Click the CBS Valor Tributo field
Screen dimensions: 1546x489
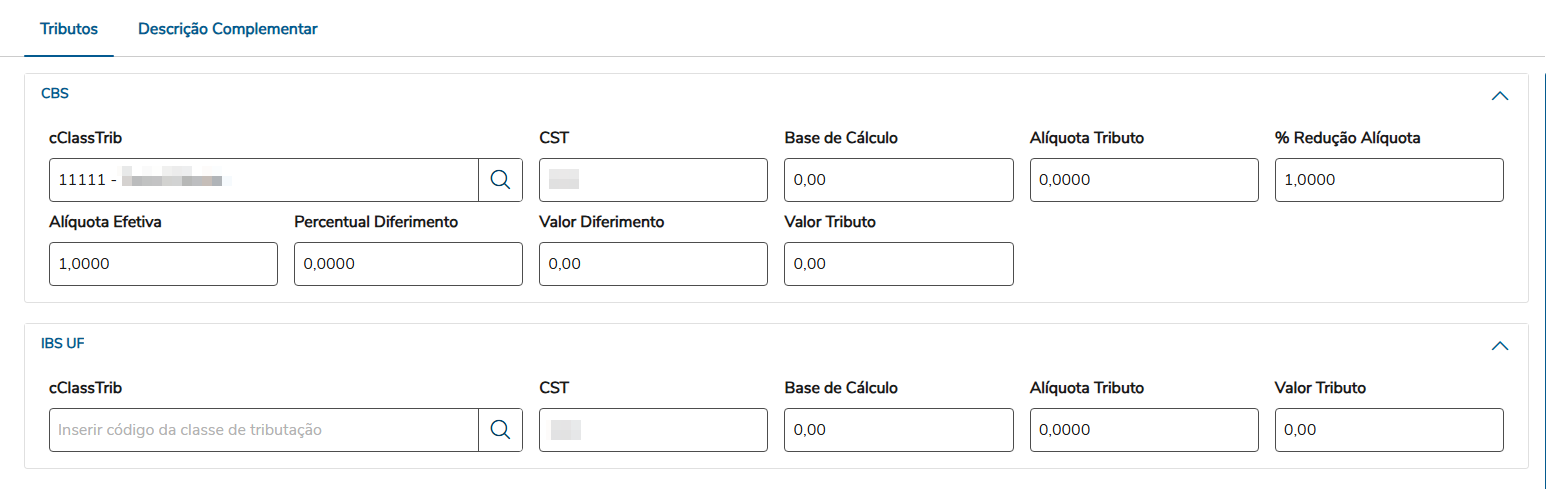click(x=898, y=264)
